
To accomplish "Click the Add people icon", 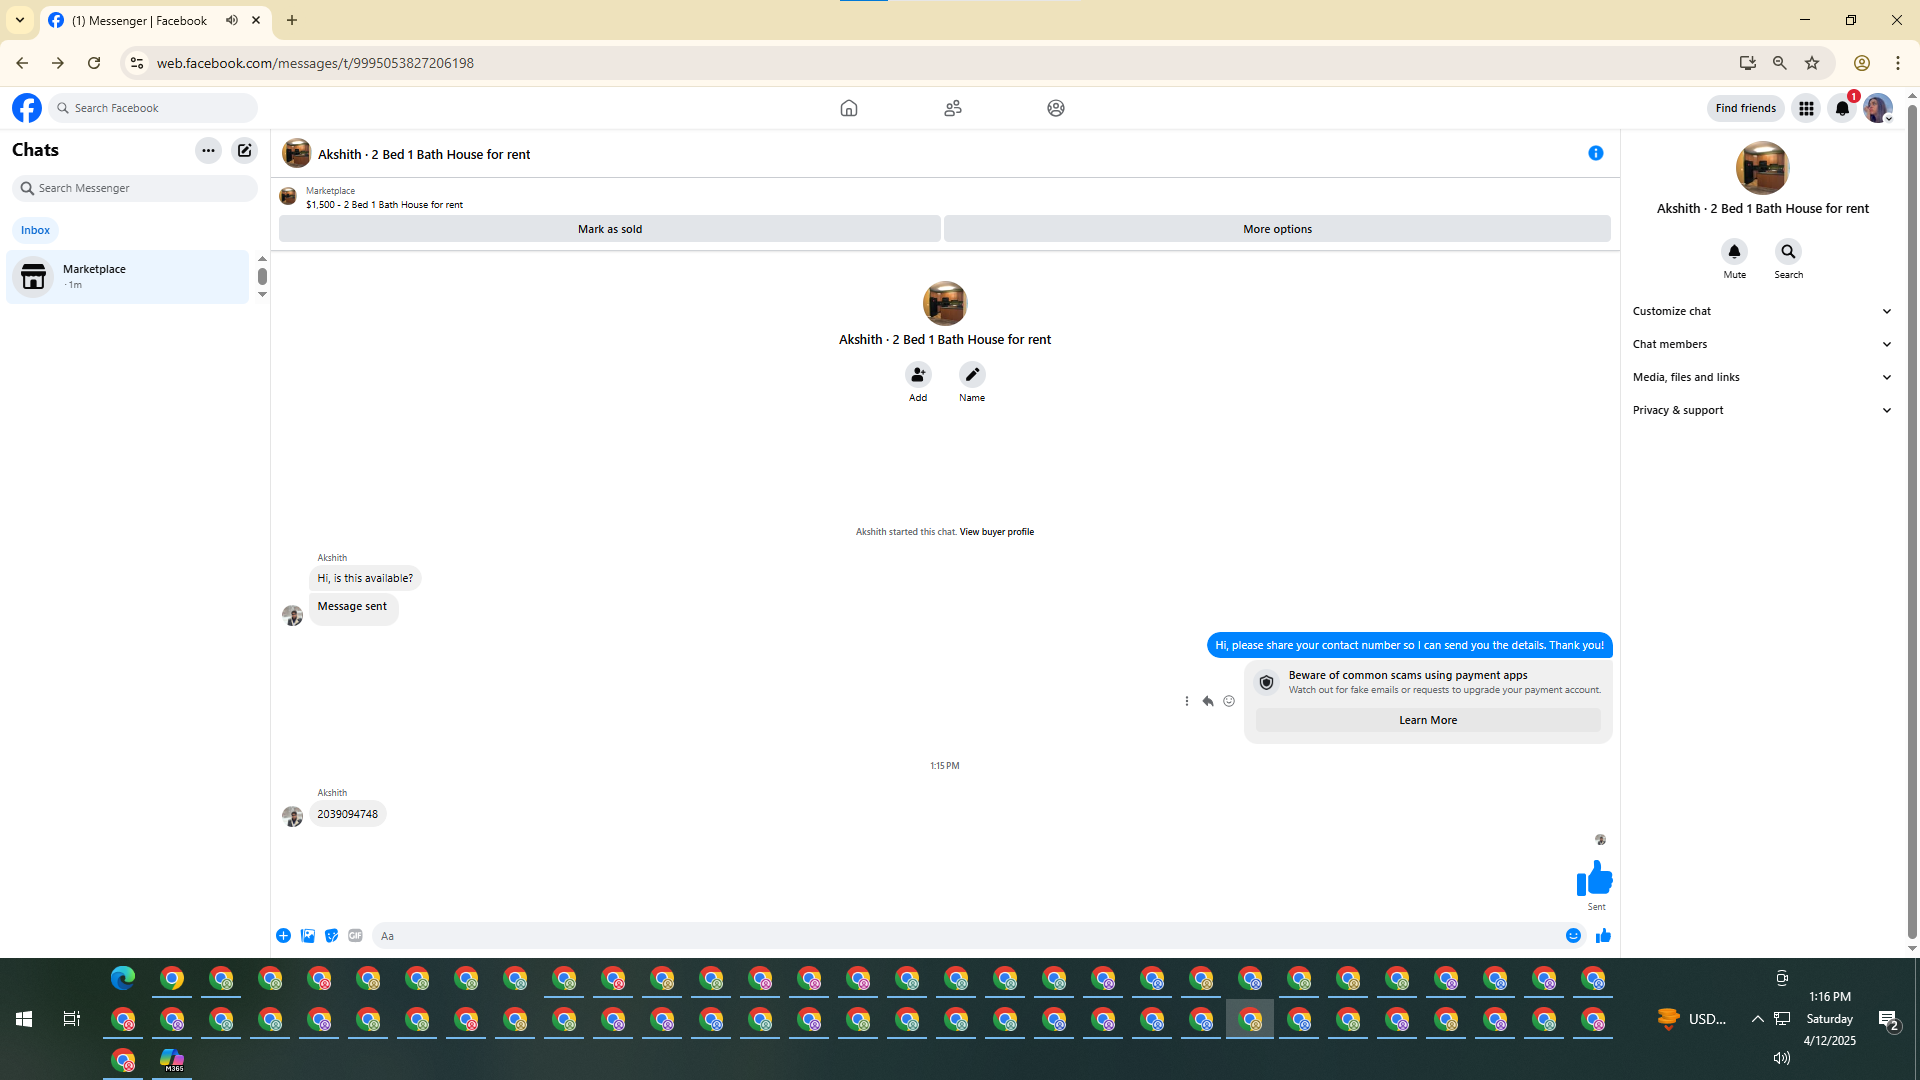I will coord(918,375).
